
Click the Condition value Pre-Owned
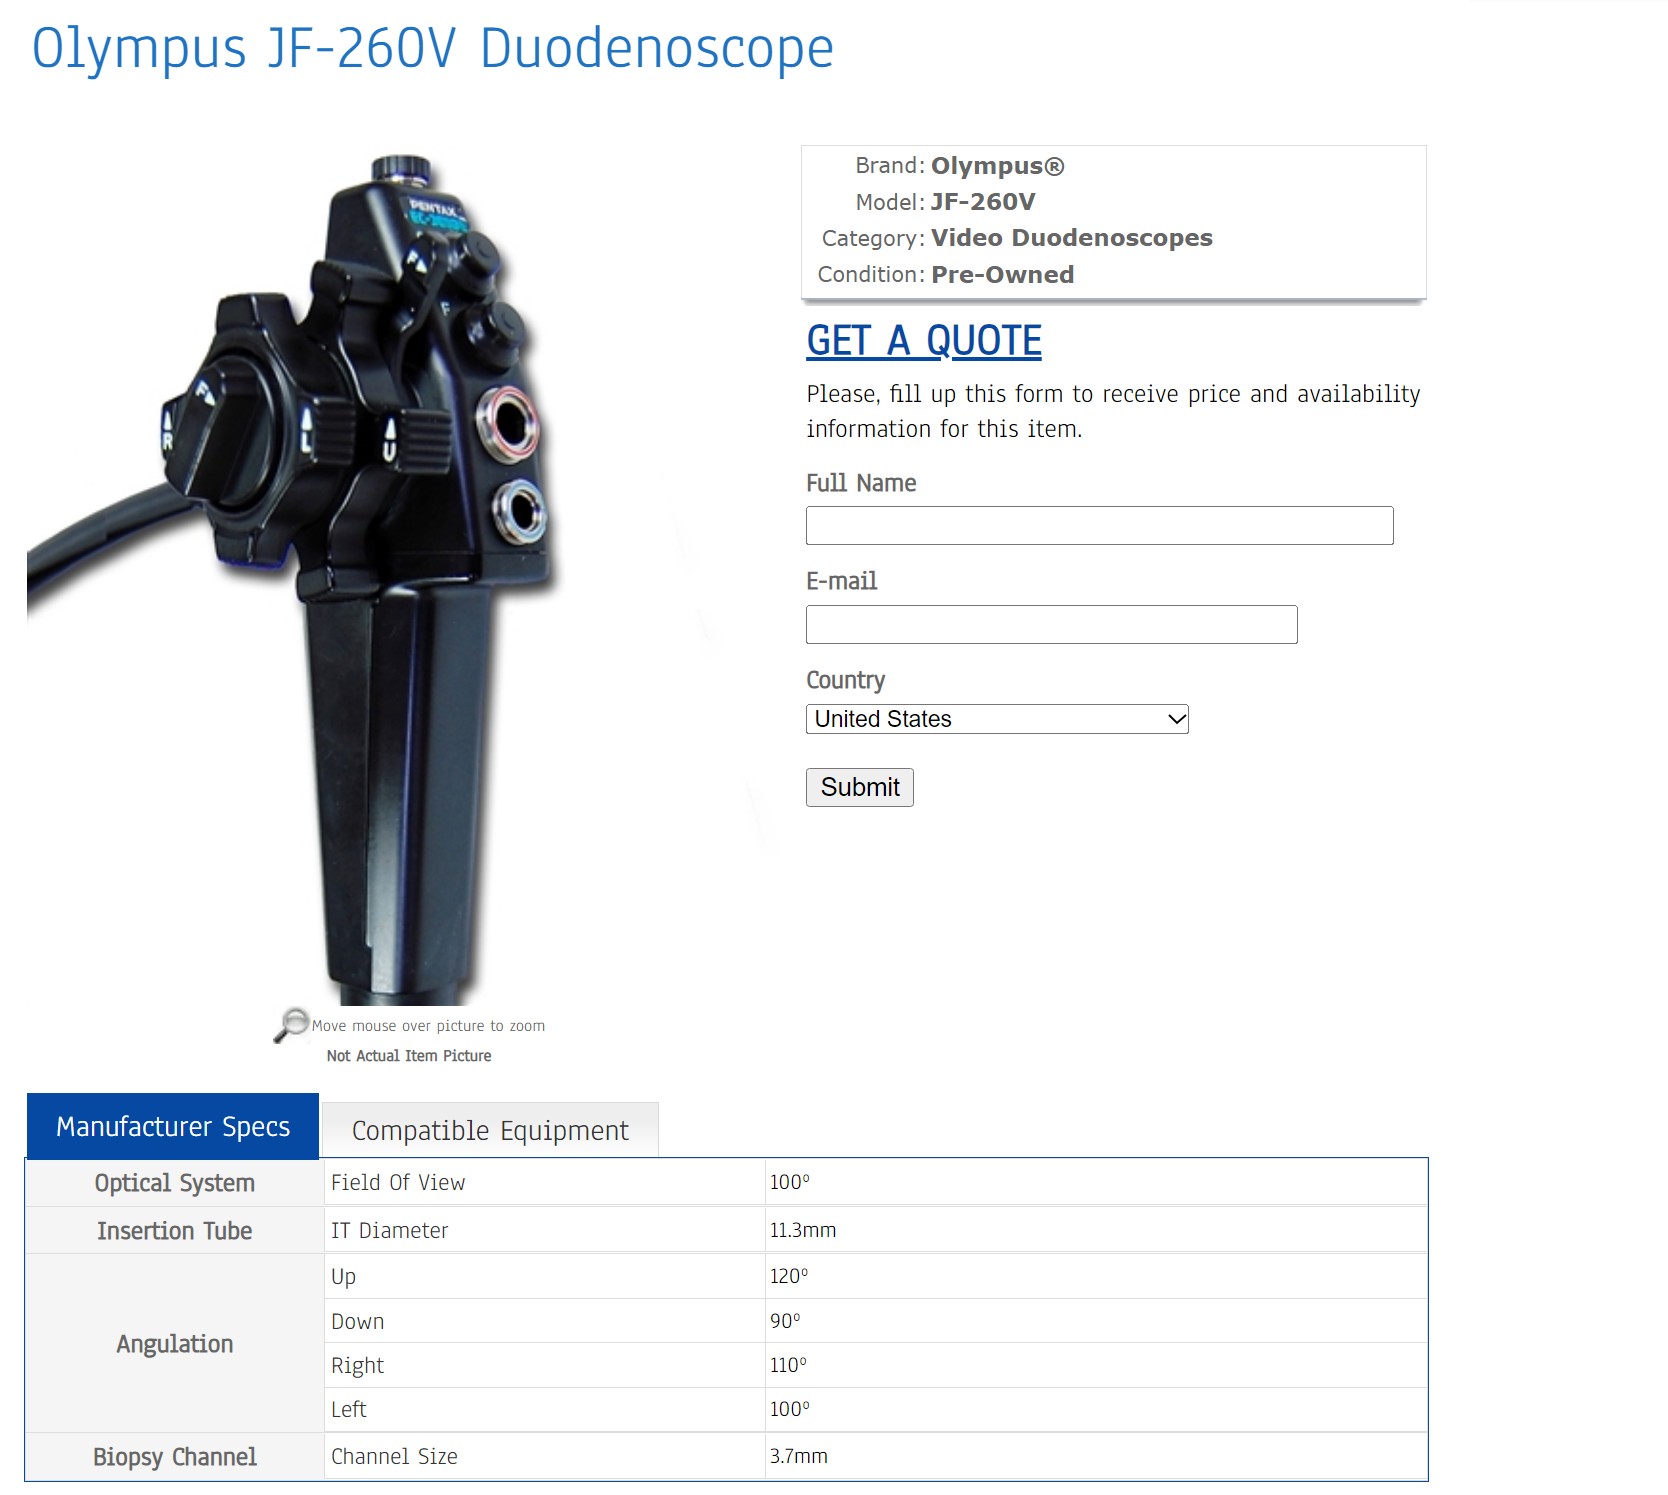[x=1002, y=275]
